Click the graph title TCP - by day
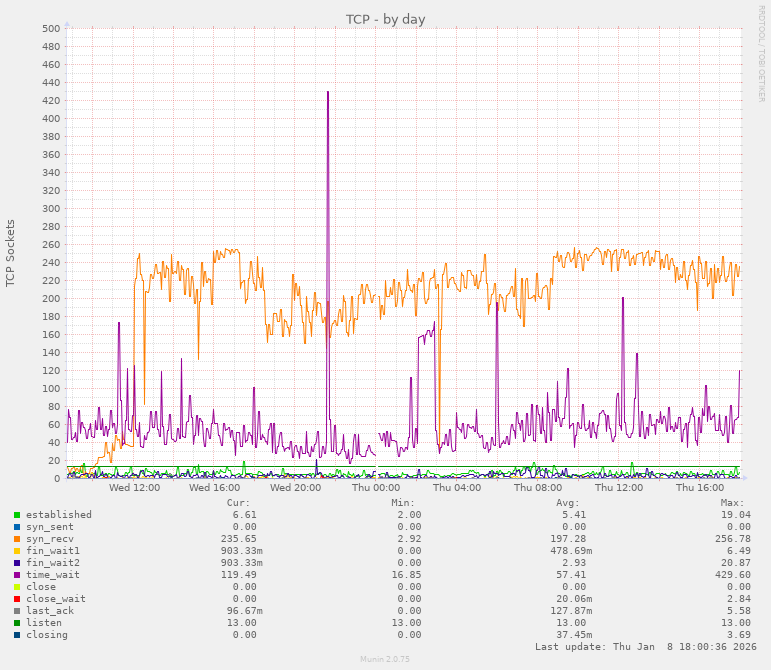 (385, 19)
